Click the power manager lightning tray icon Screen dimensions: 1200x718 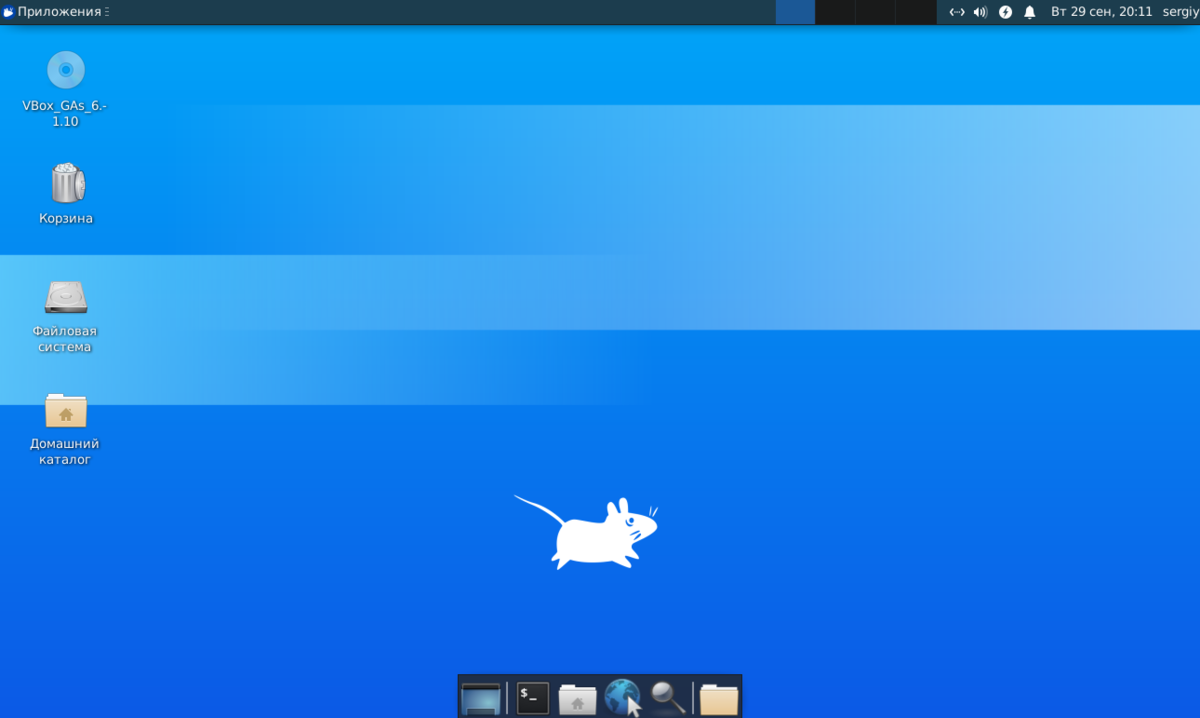click(x=1004, y=12)
